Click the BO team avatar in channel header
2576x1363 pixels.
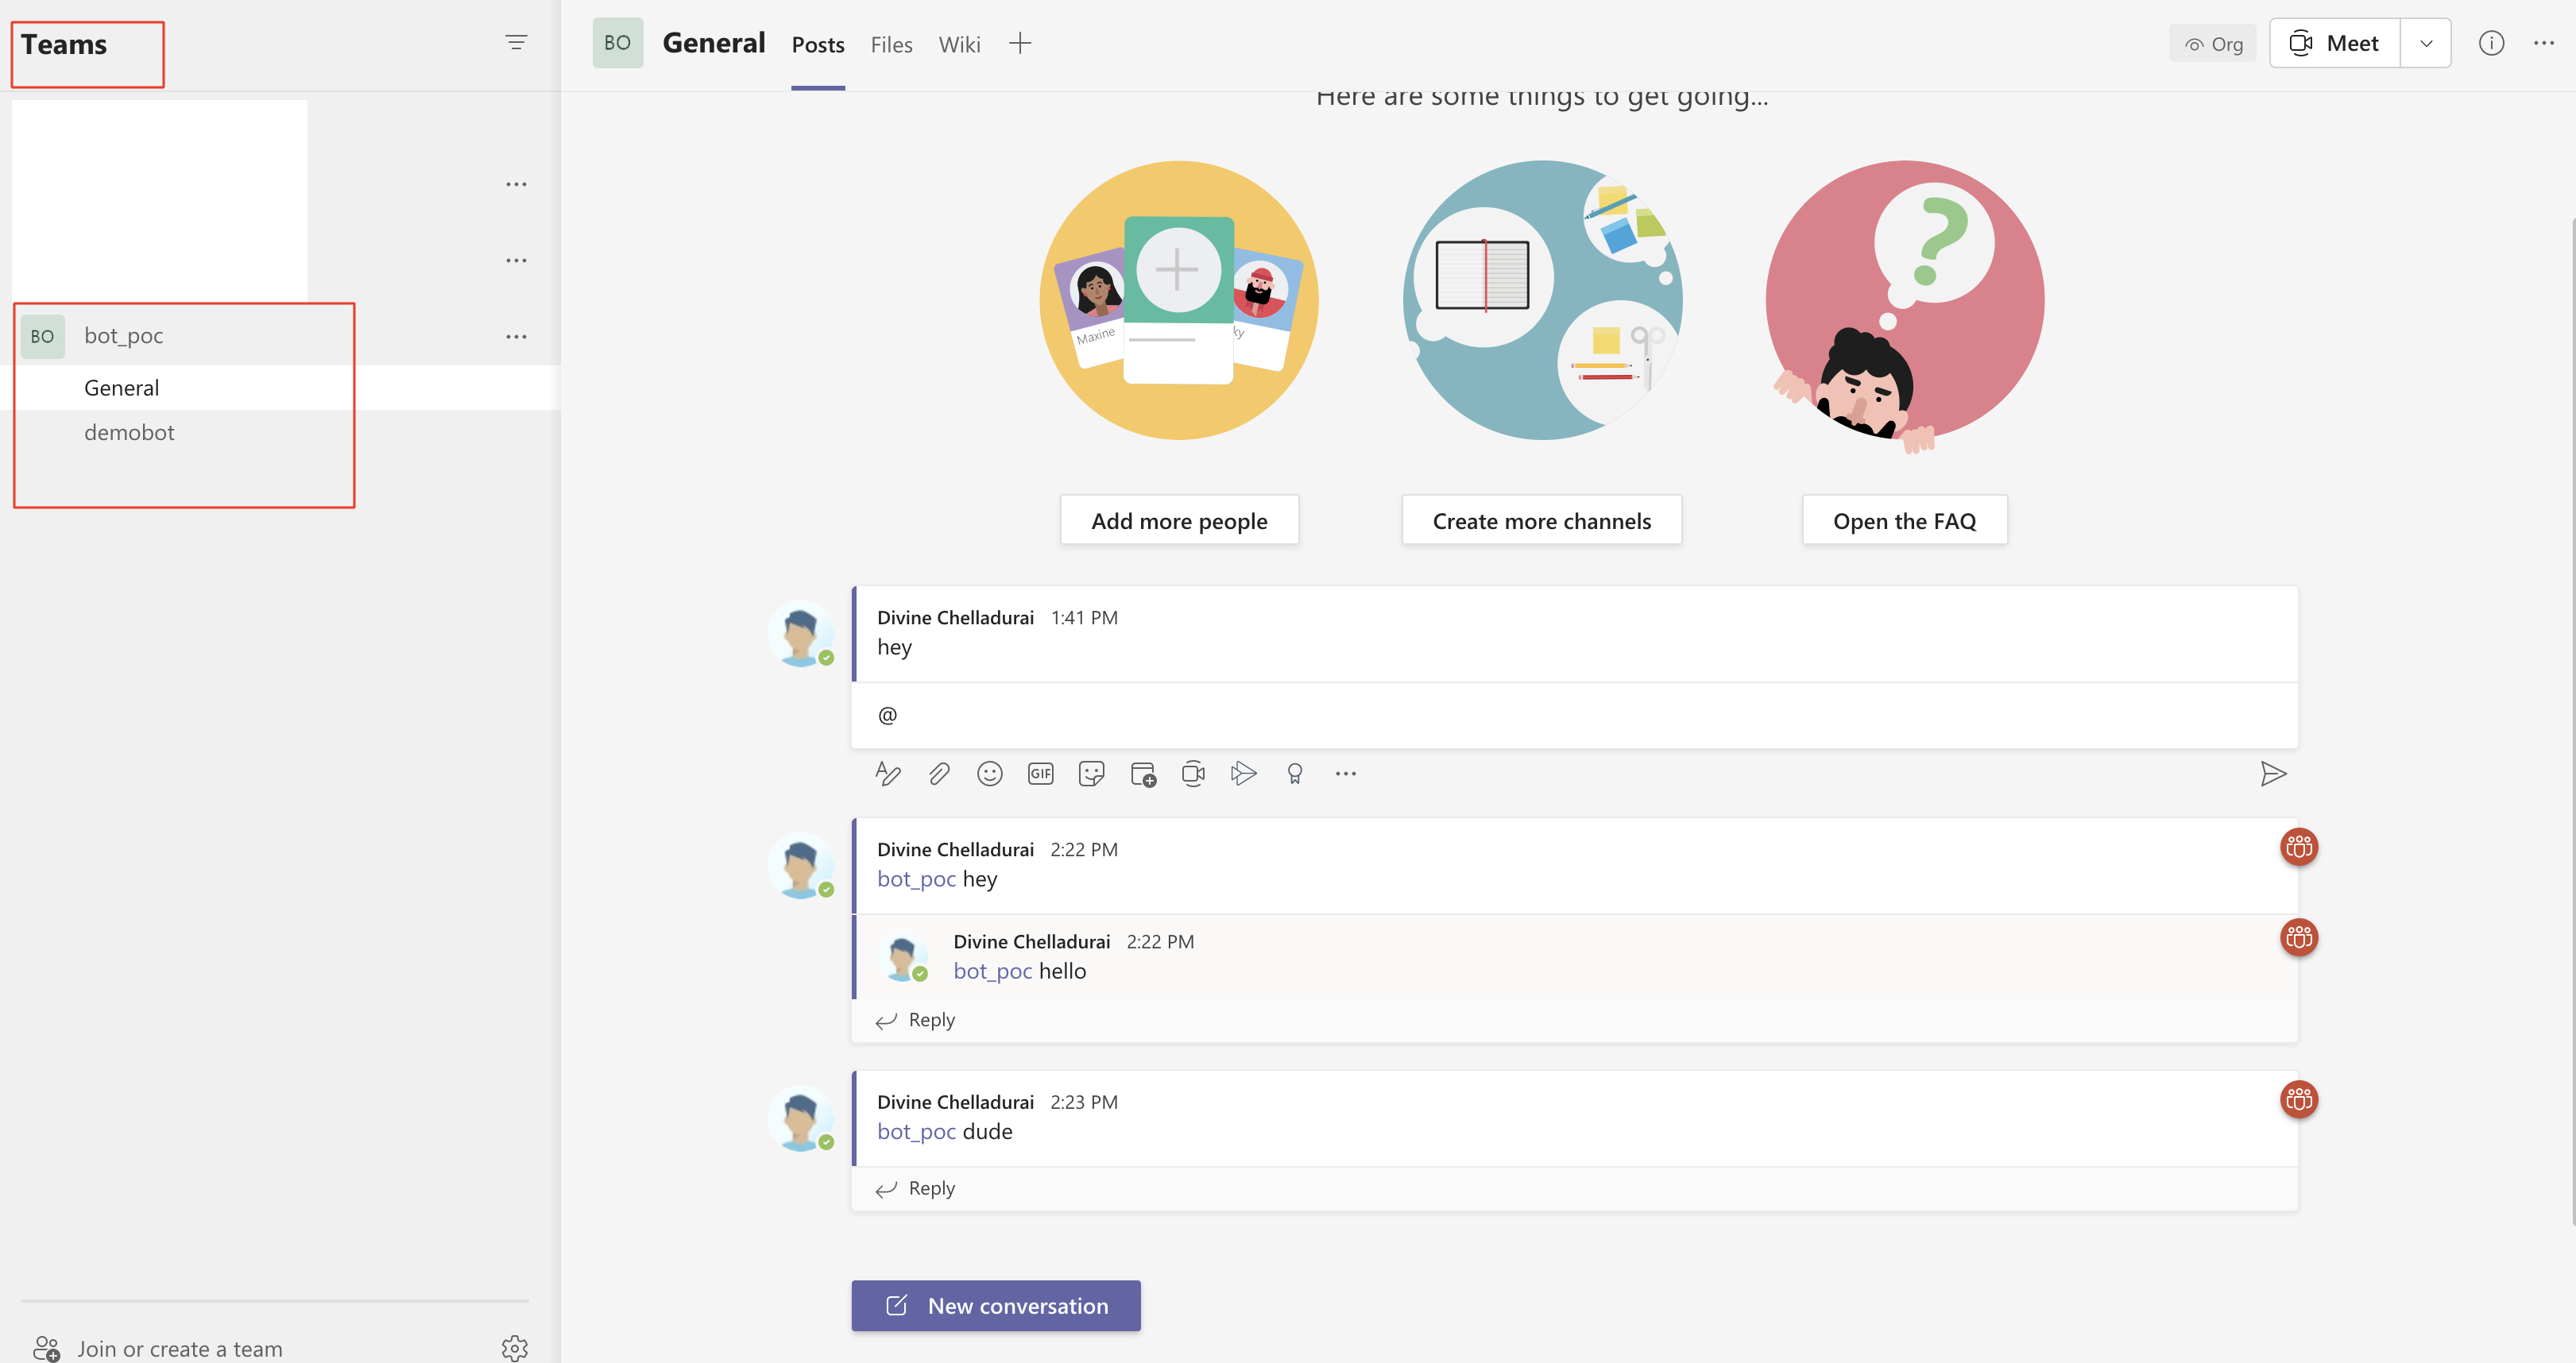[x=617, y=43]
